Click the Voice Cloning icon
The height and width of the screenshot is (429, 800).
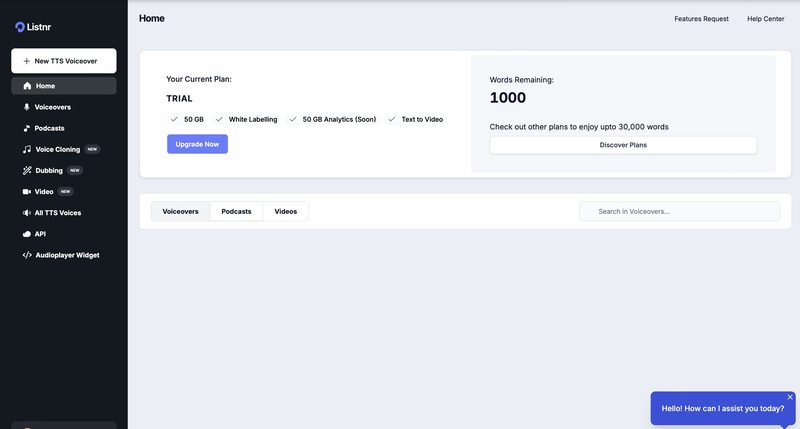[27, 149]
